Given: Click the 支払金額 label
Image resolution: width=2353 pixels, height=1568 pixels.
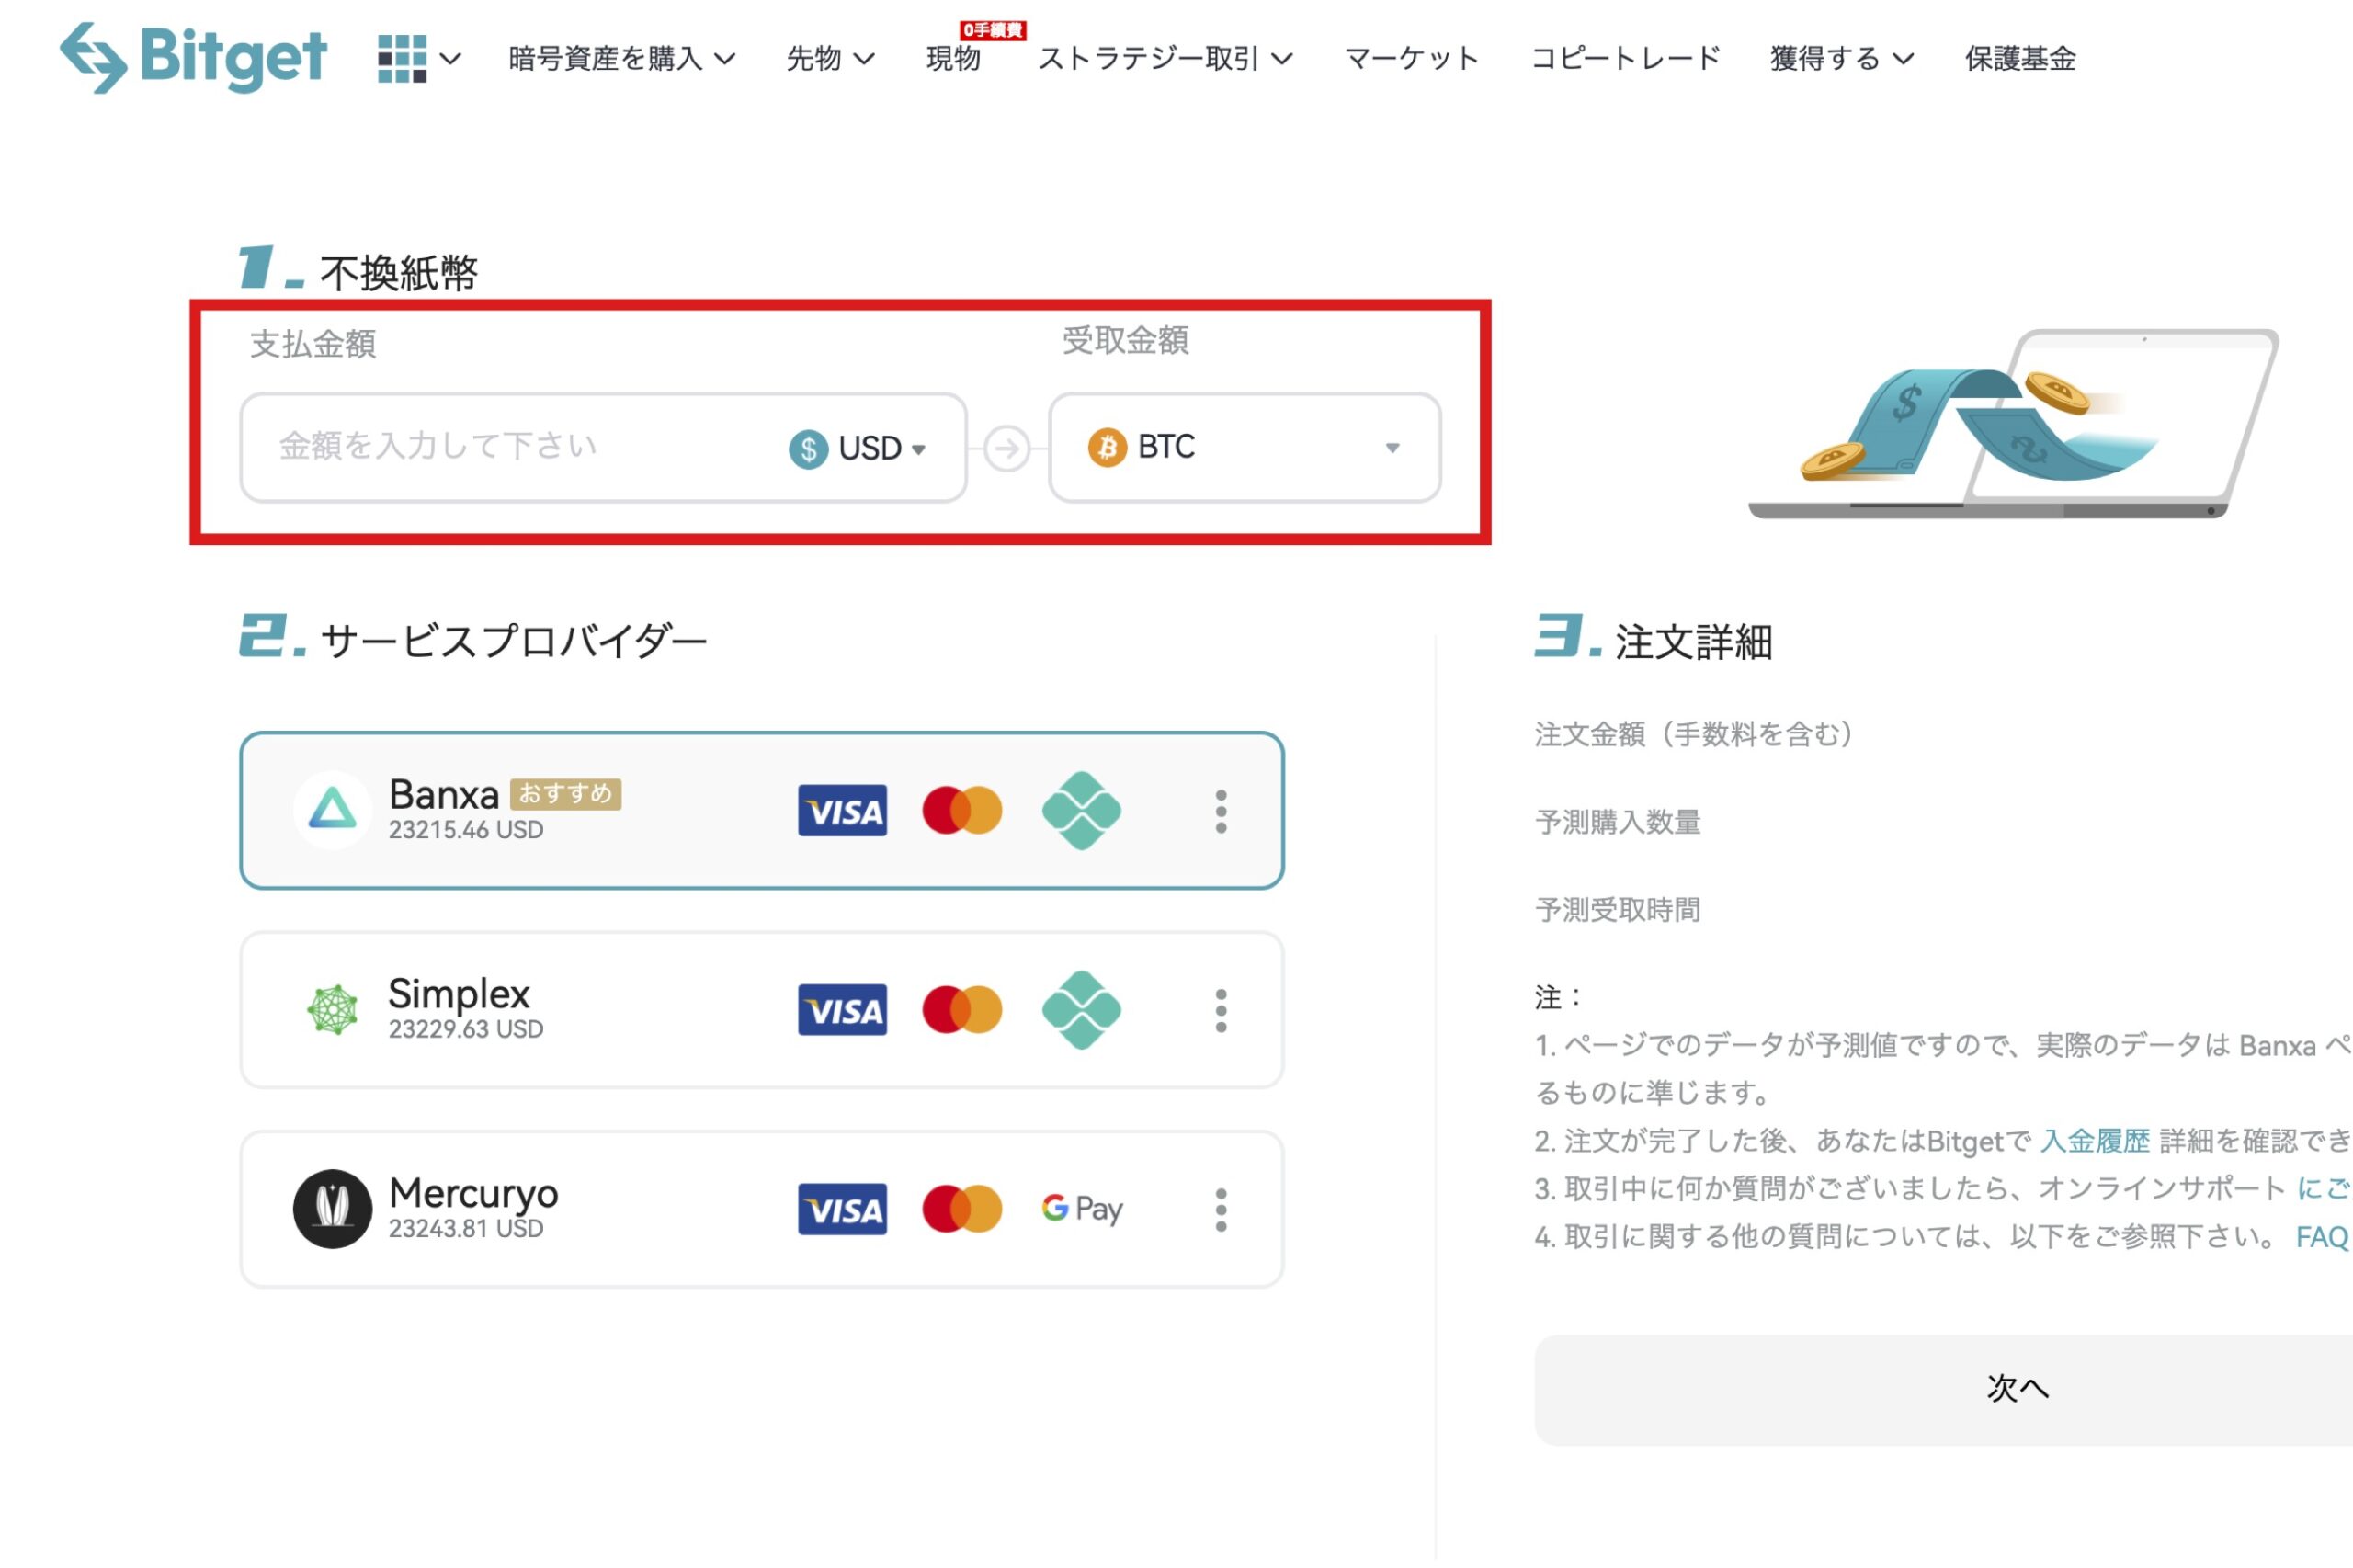Looking at the screenshot, I should point(312,343).
